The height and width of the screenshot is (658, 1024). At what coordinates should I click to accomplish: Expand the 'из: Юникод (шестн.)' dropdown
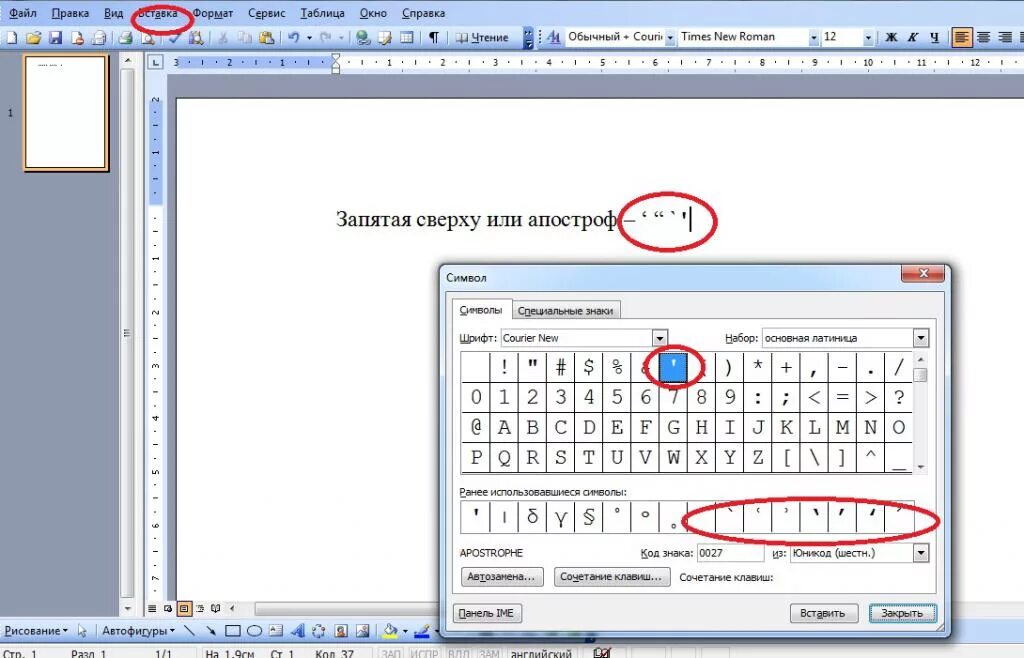[x=921, y=553]
